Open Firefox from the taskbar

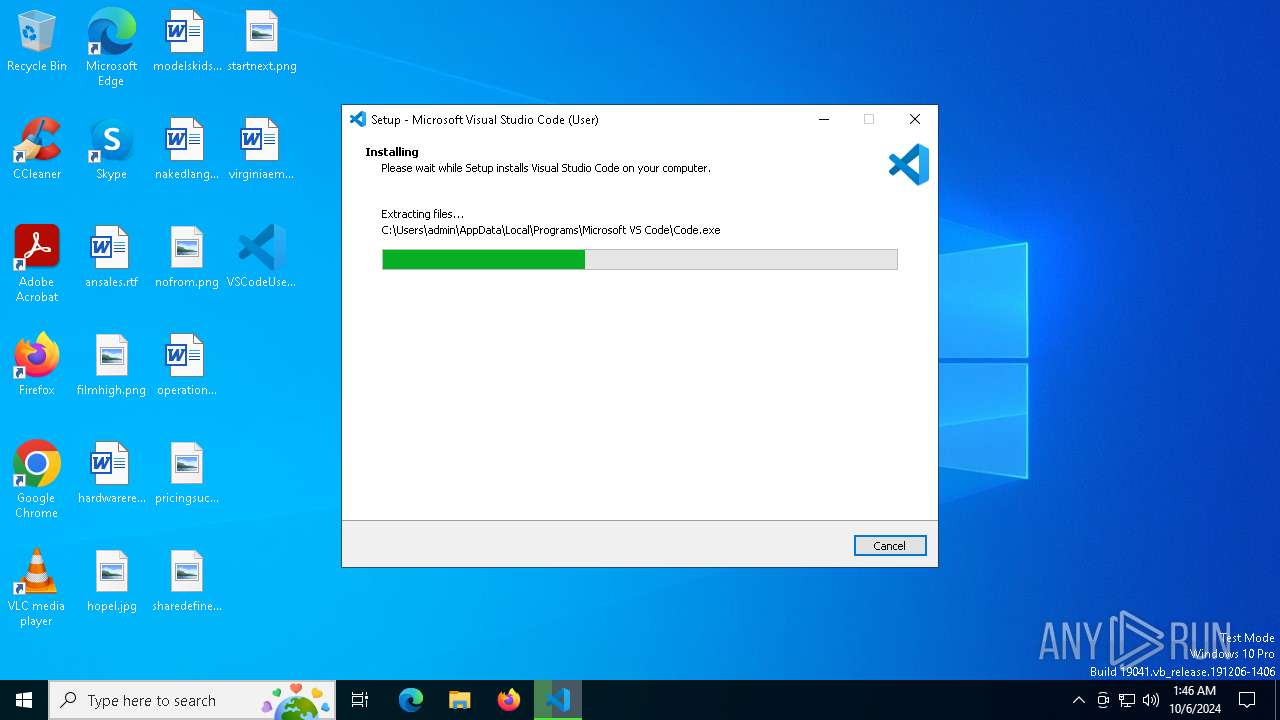pos(509,700)
